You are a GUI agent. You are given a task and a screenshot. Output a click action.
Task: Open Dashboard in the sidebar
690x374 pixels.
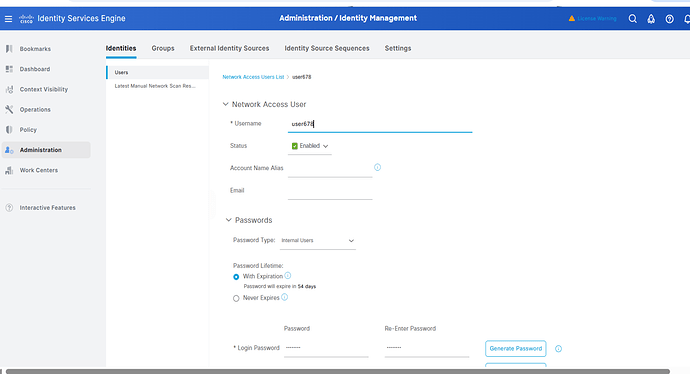35,69
